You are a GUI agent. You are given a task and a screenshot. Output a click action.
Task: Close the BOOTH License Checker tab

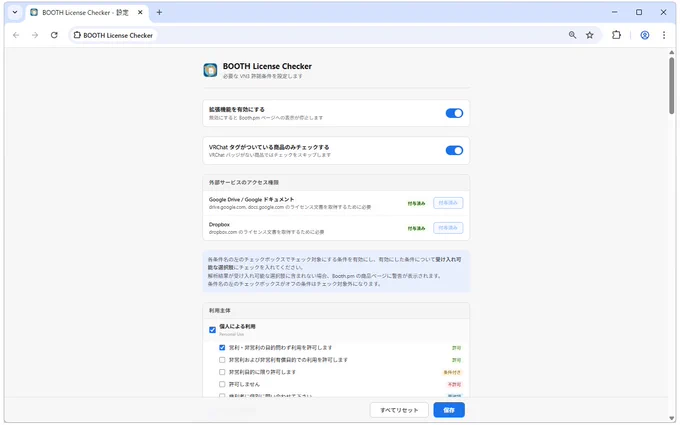point(140,13)
